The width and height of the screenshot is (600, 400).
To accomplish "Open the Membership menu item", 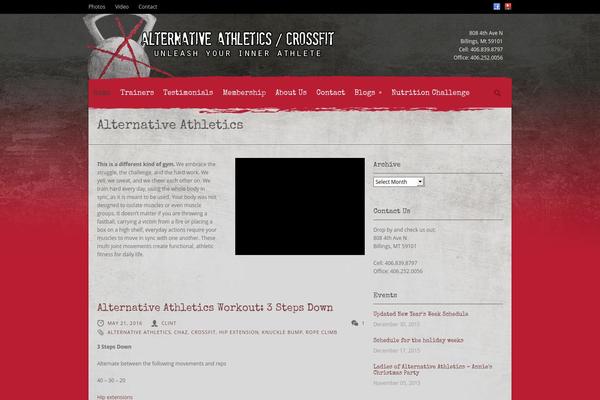I will (244, 93).
